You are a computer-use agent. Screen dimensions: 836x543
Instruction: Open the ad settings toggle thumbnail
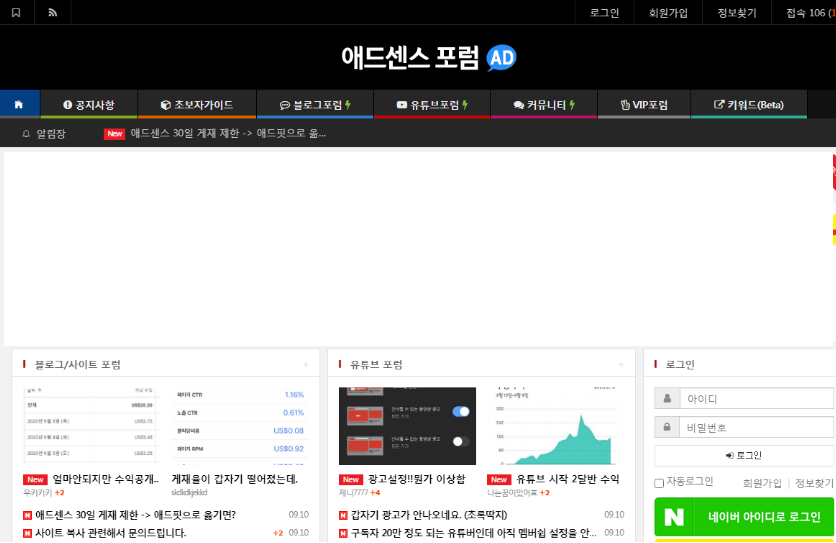coord(407,426)
